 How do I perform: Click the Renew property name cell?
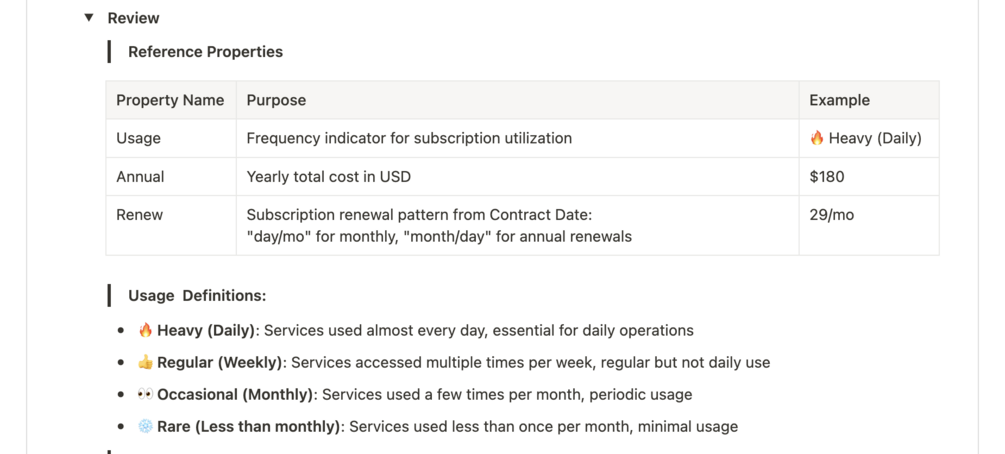139,214
